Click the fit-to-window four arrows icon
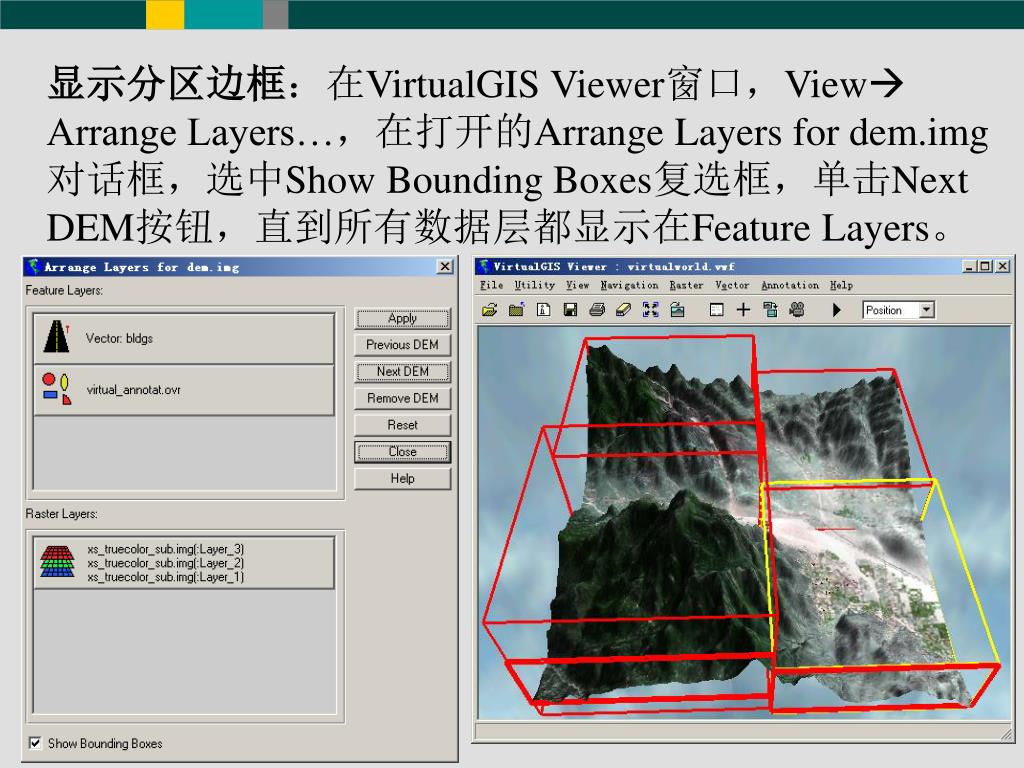Image resolution: width=1024 pixels, height=768 pixels. tap(650, 310)
